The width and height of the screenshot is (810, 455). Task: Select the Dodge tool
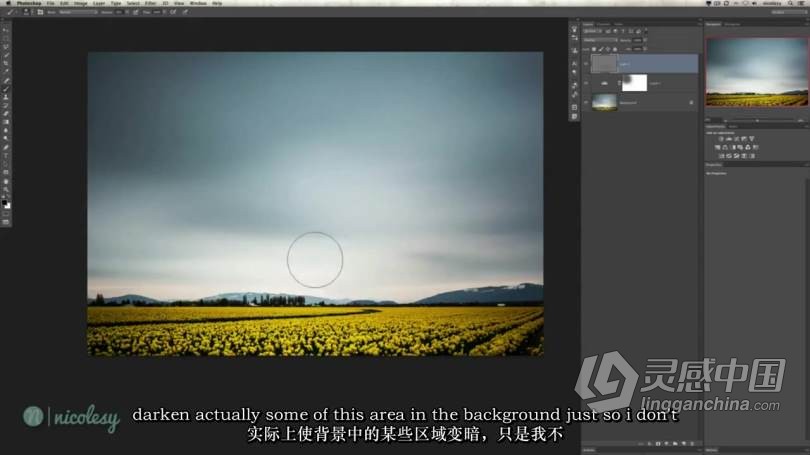[6, 138]
